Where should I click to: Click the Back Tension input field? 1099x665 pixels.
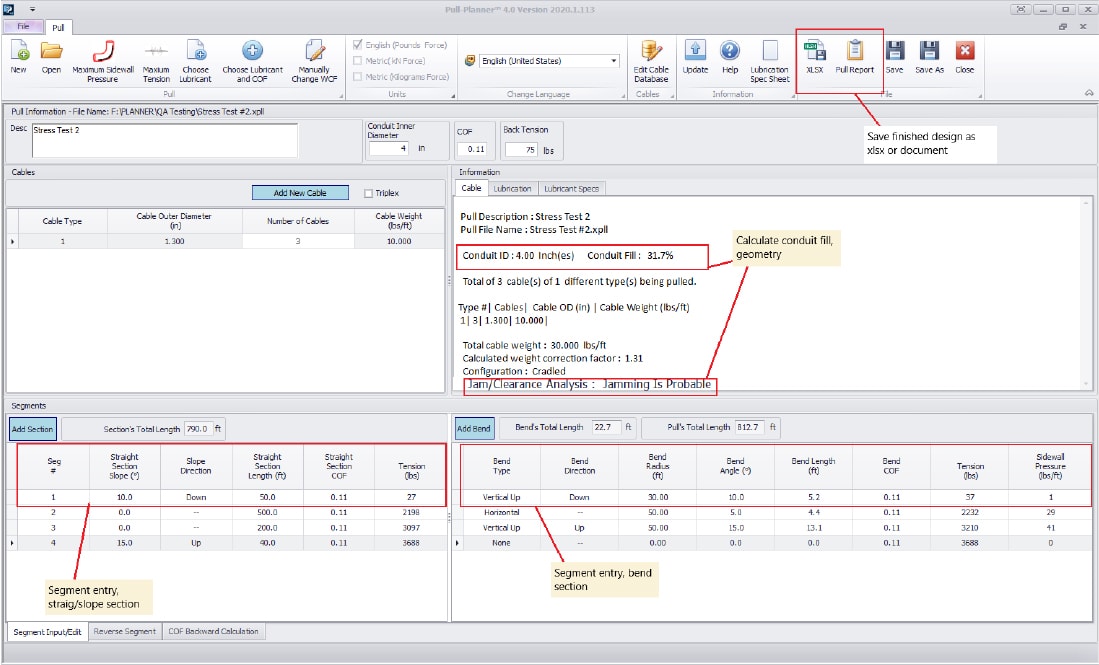(521, 150)
